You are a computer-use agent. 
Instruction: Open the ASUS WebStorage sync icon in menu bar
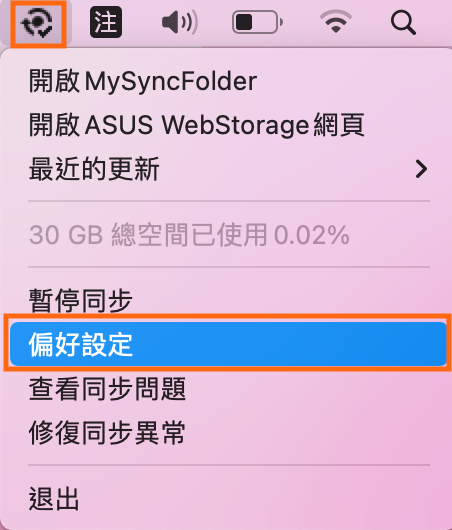[x=37, y=22]
